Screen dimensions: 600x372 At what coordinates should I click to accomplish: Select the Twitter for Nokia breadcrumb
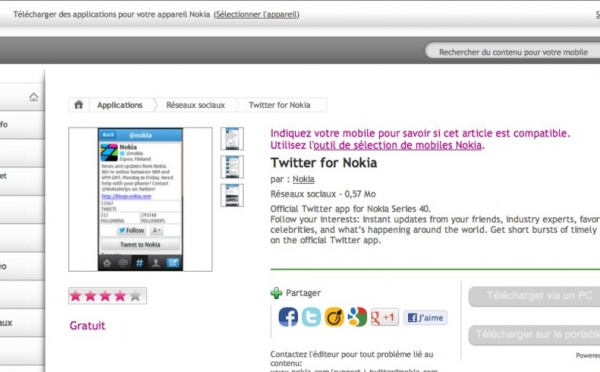click(280, 105)
